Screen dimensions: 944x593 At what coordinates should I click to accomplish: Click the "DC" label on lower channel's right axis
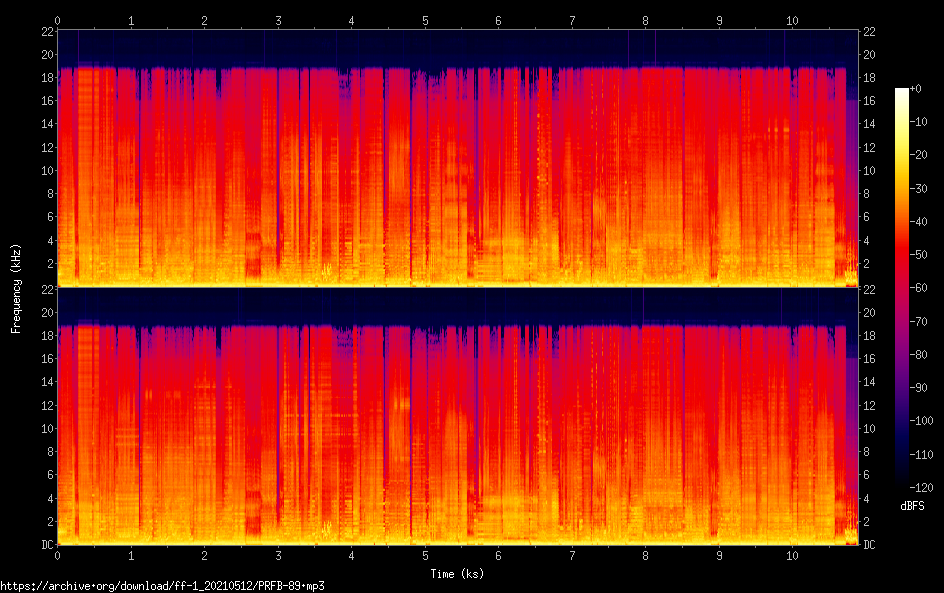(x=869, y=544)
